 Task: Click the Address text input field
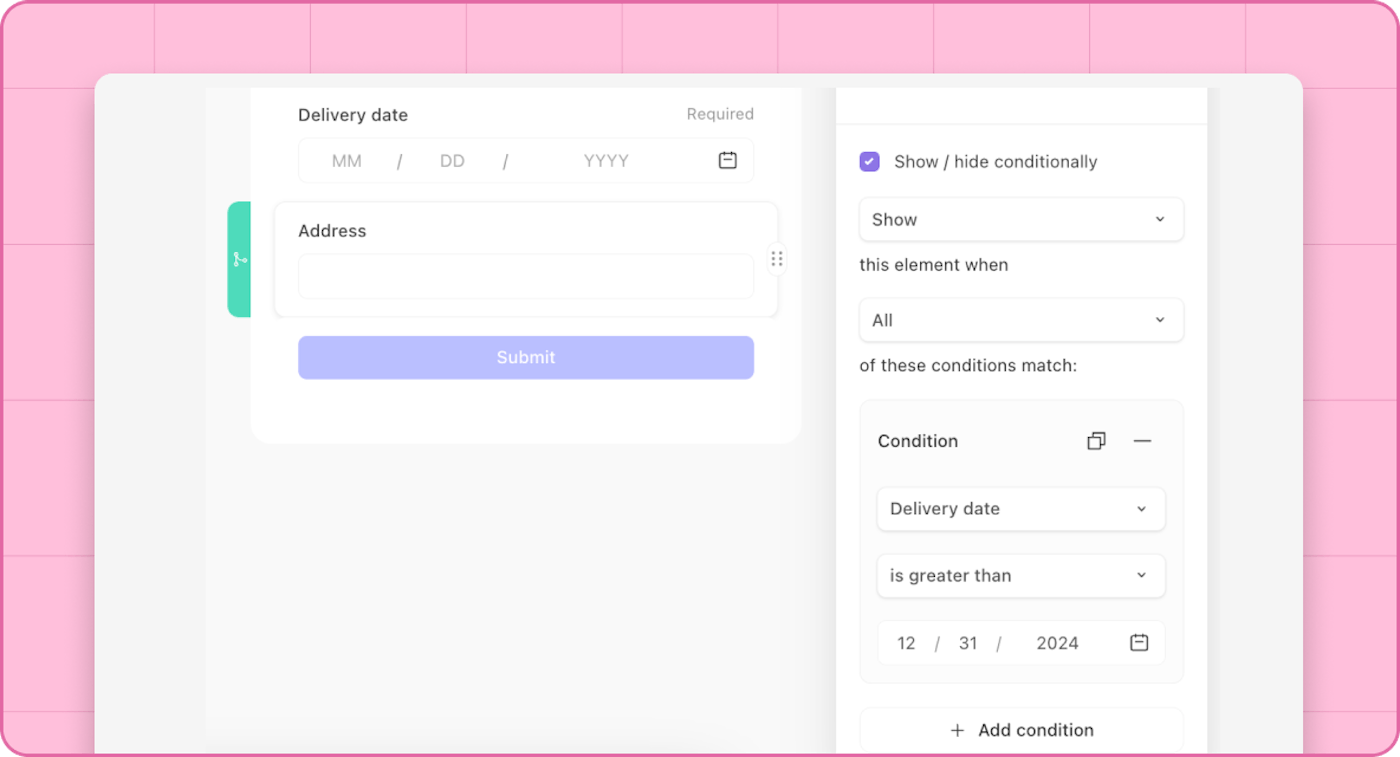tap(526, 277)
